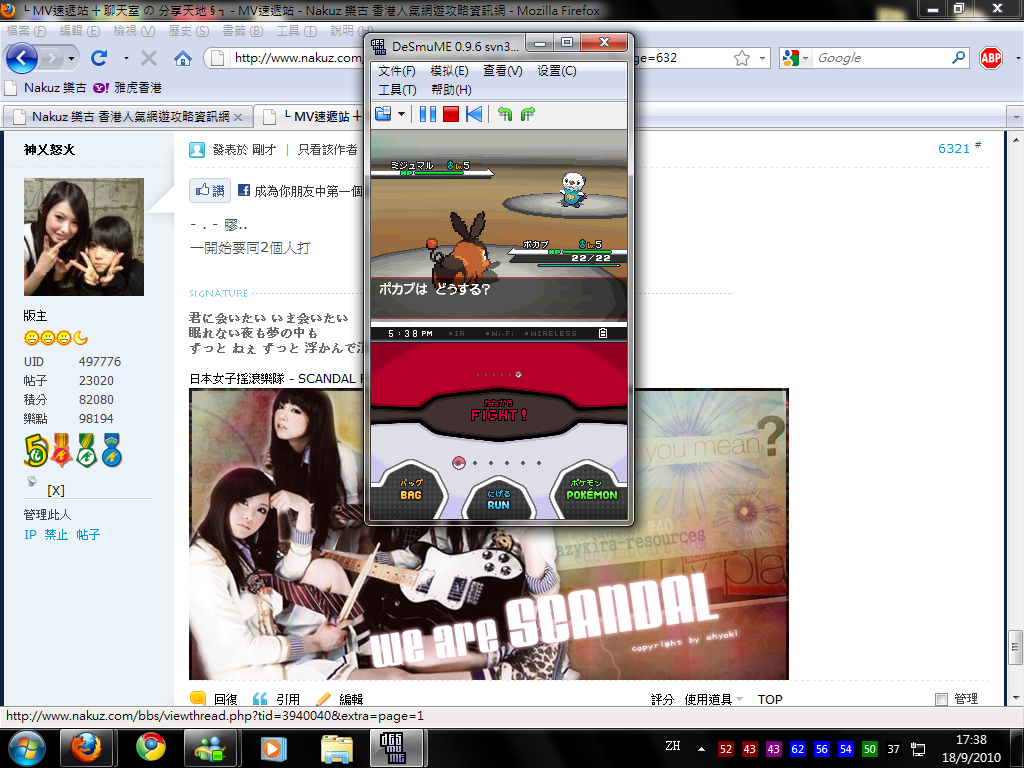Viewport: 1024px width, 768px height.
Task: Open the search engine selector dropdown
Action: pyautogui.click(x=796, y=58)
